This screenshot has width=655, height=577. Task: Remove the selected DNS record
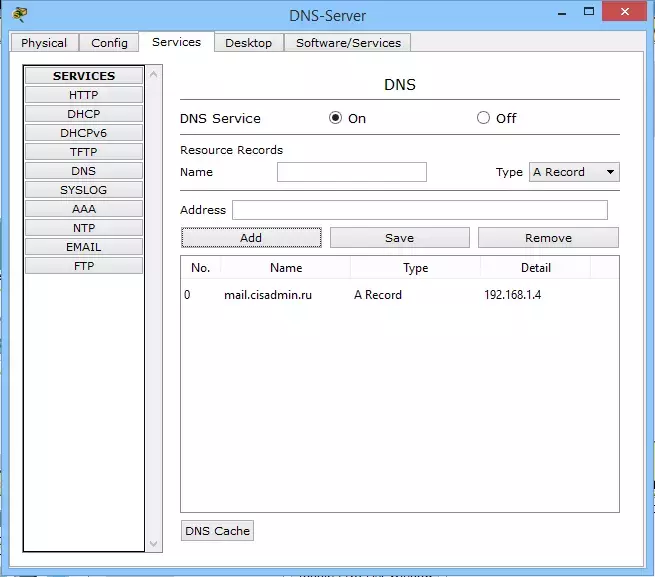[548, 238]
